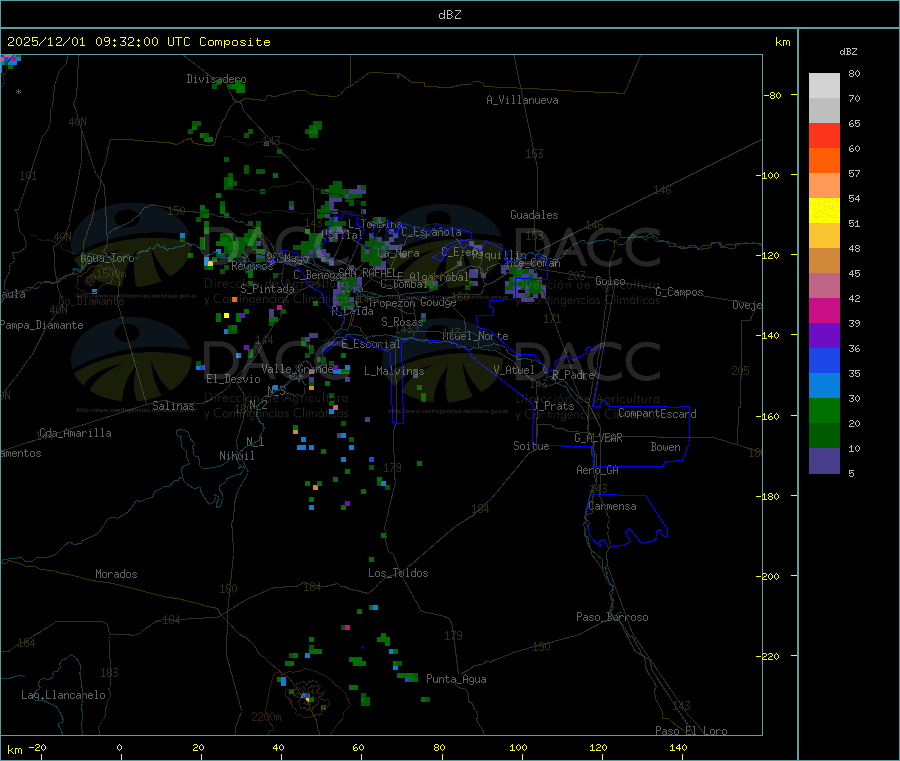Click the A_Villanueva location label
The image size is (900, 761).
pyautogui.click(x=522, y=100)
